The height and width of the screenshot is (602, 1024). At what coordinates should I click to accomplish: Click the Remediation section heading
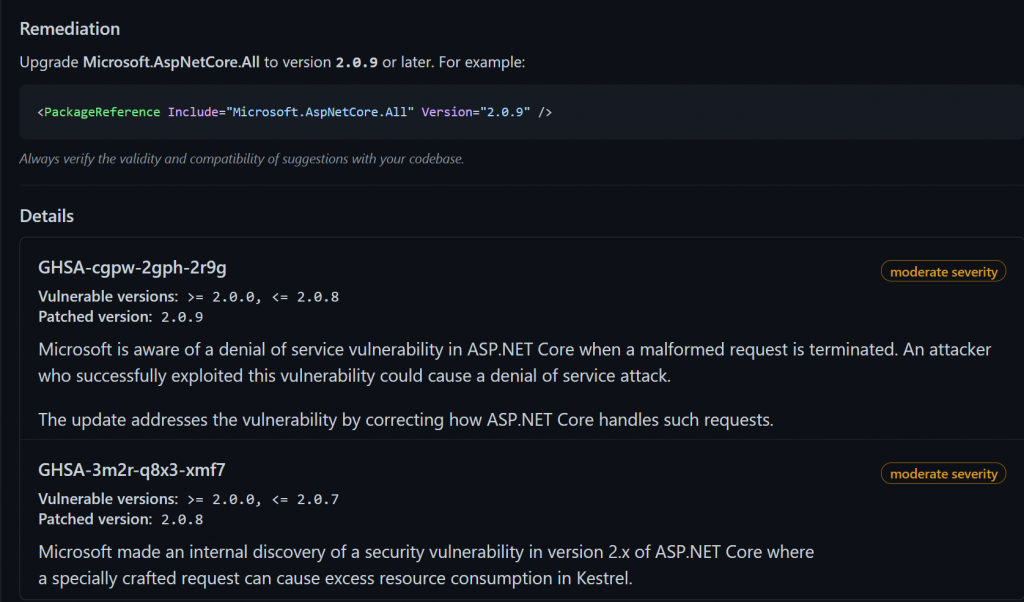(70, 29)
